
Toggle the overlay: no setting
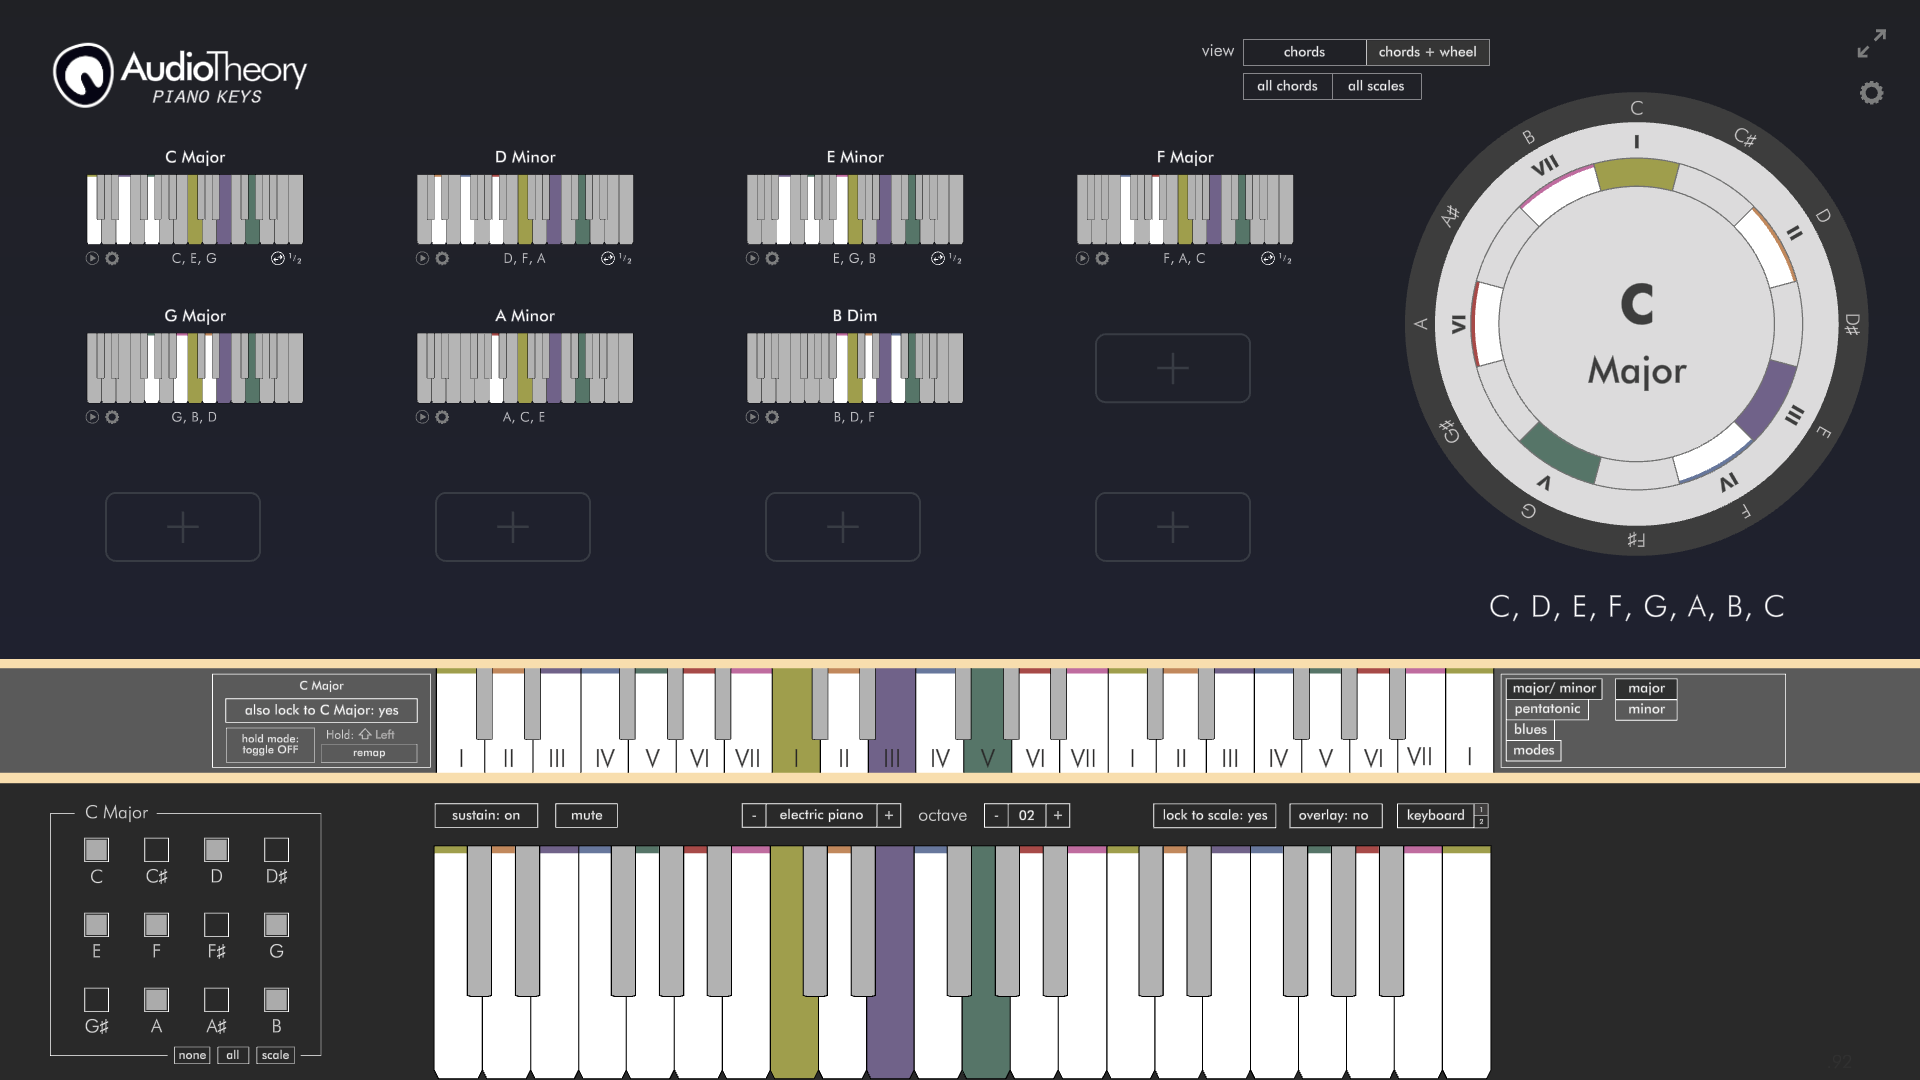[1335, 815]
